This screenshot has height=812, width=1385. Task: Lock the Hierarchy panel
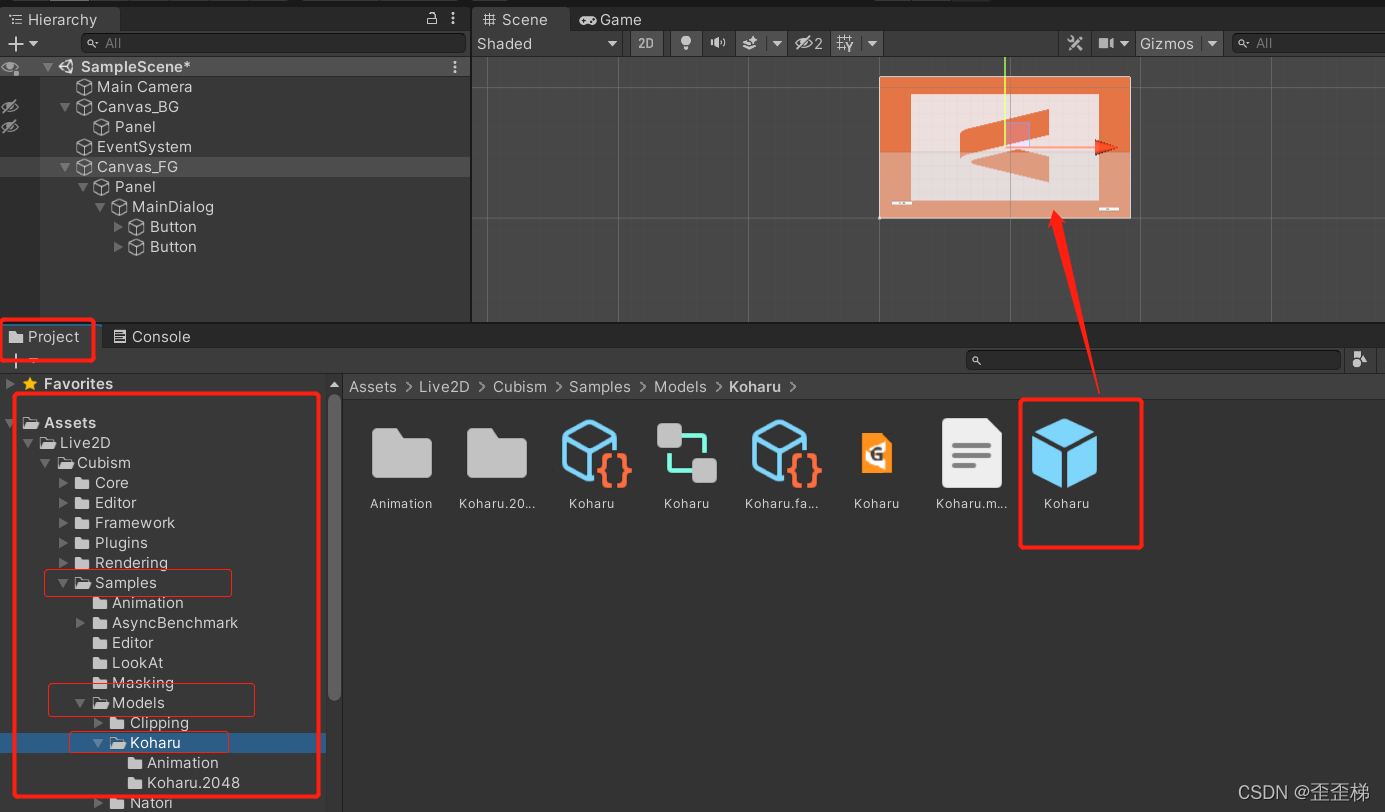(432, 19)
